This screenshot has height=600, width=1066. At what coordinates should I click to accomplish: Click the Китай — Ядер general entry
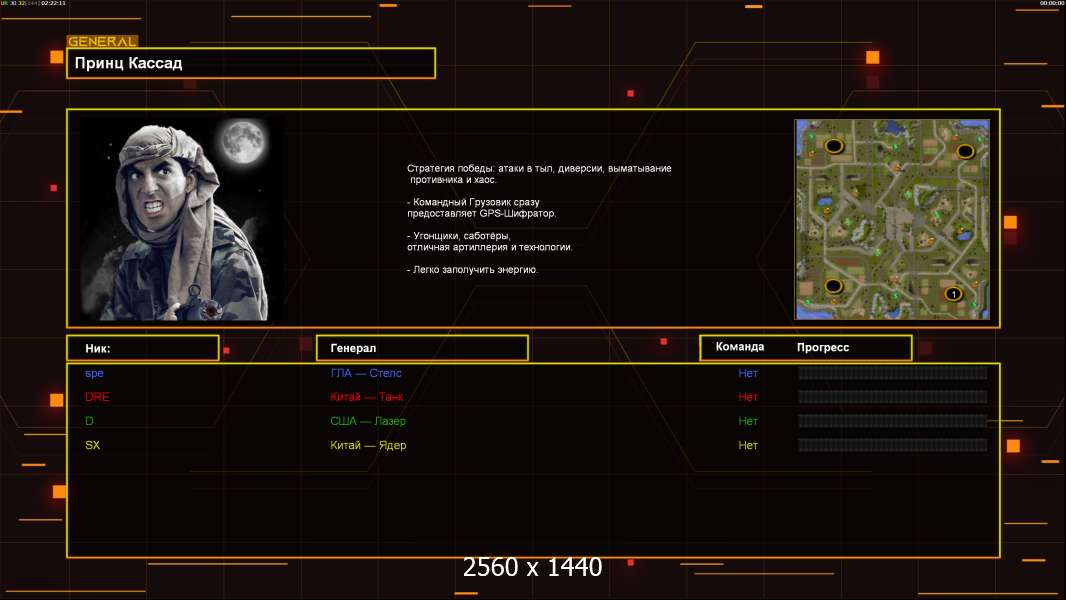(368, 445)
